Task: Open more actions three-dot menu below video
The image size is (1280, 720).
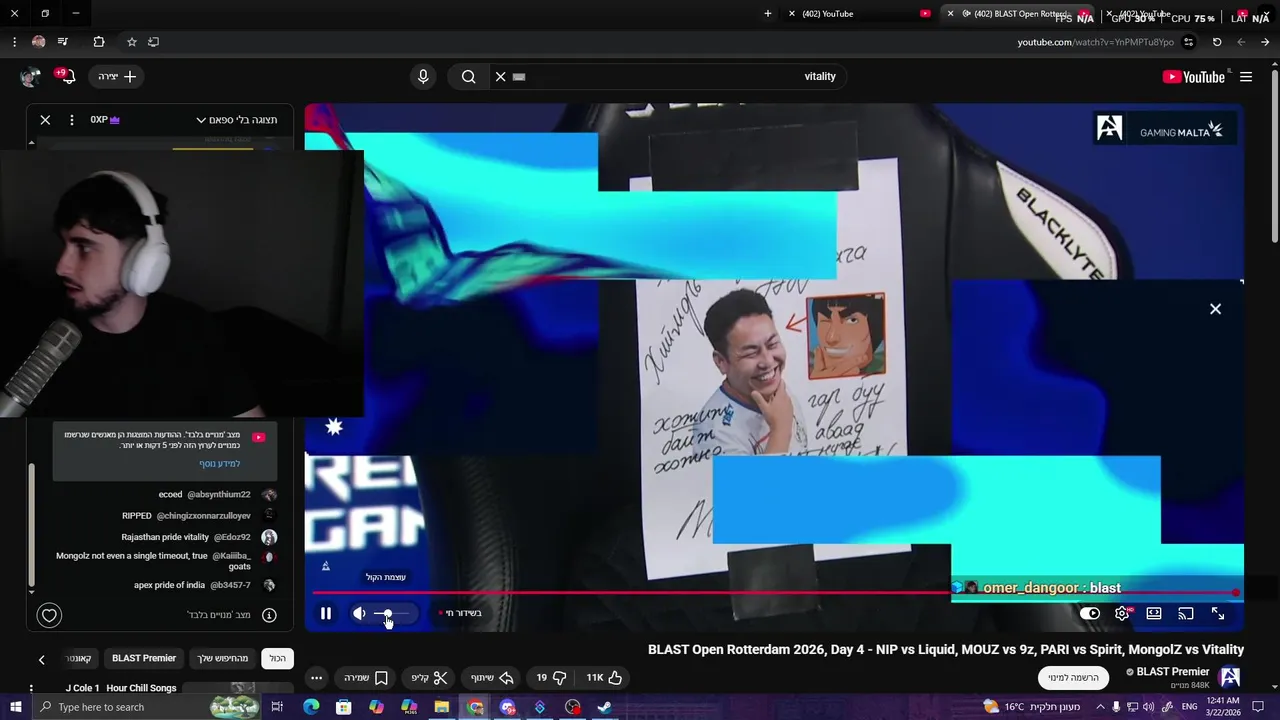Action: [316, 677]
